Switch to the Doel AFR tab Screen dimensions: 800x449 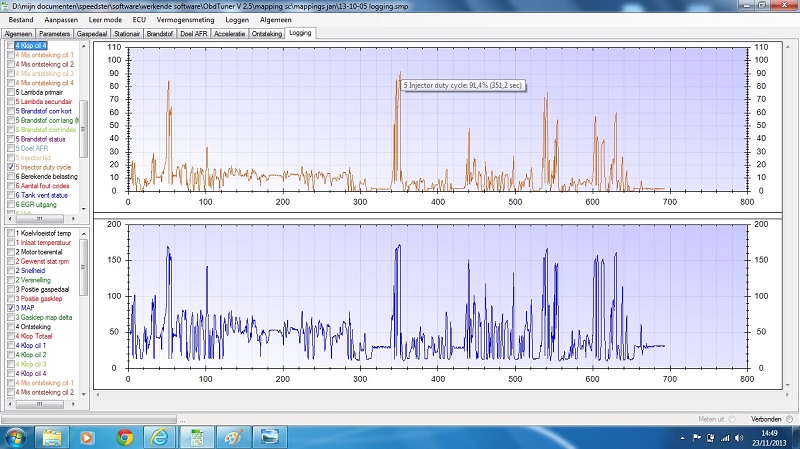[x=194, y=34]
